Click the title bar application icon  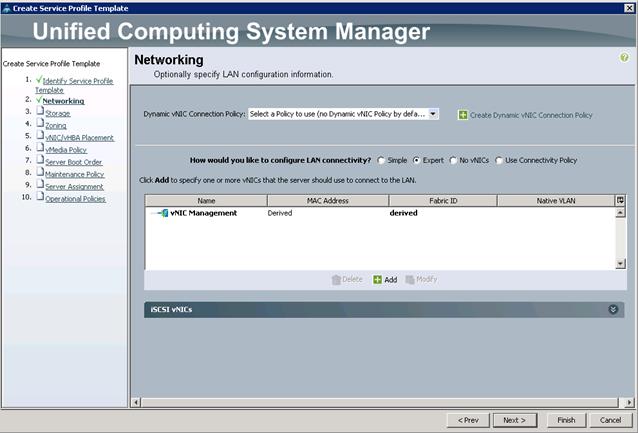[6, 8]
